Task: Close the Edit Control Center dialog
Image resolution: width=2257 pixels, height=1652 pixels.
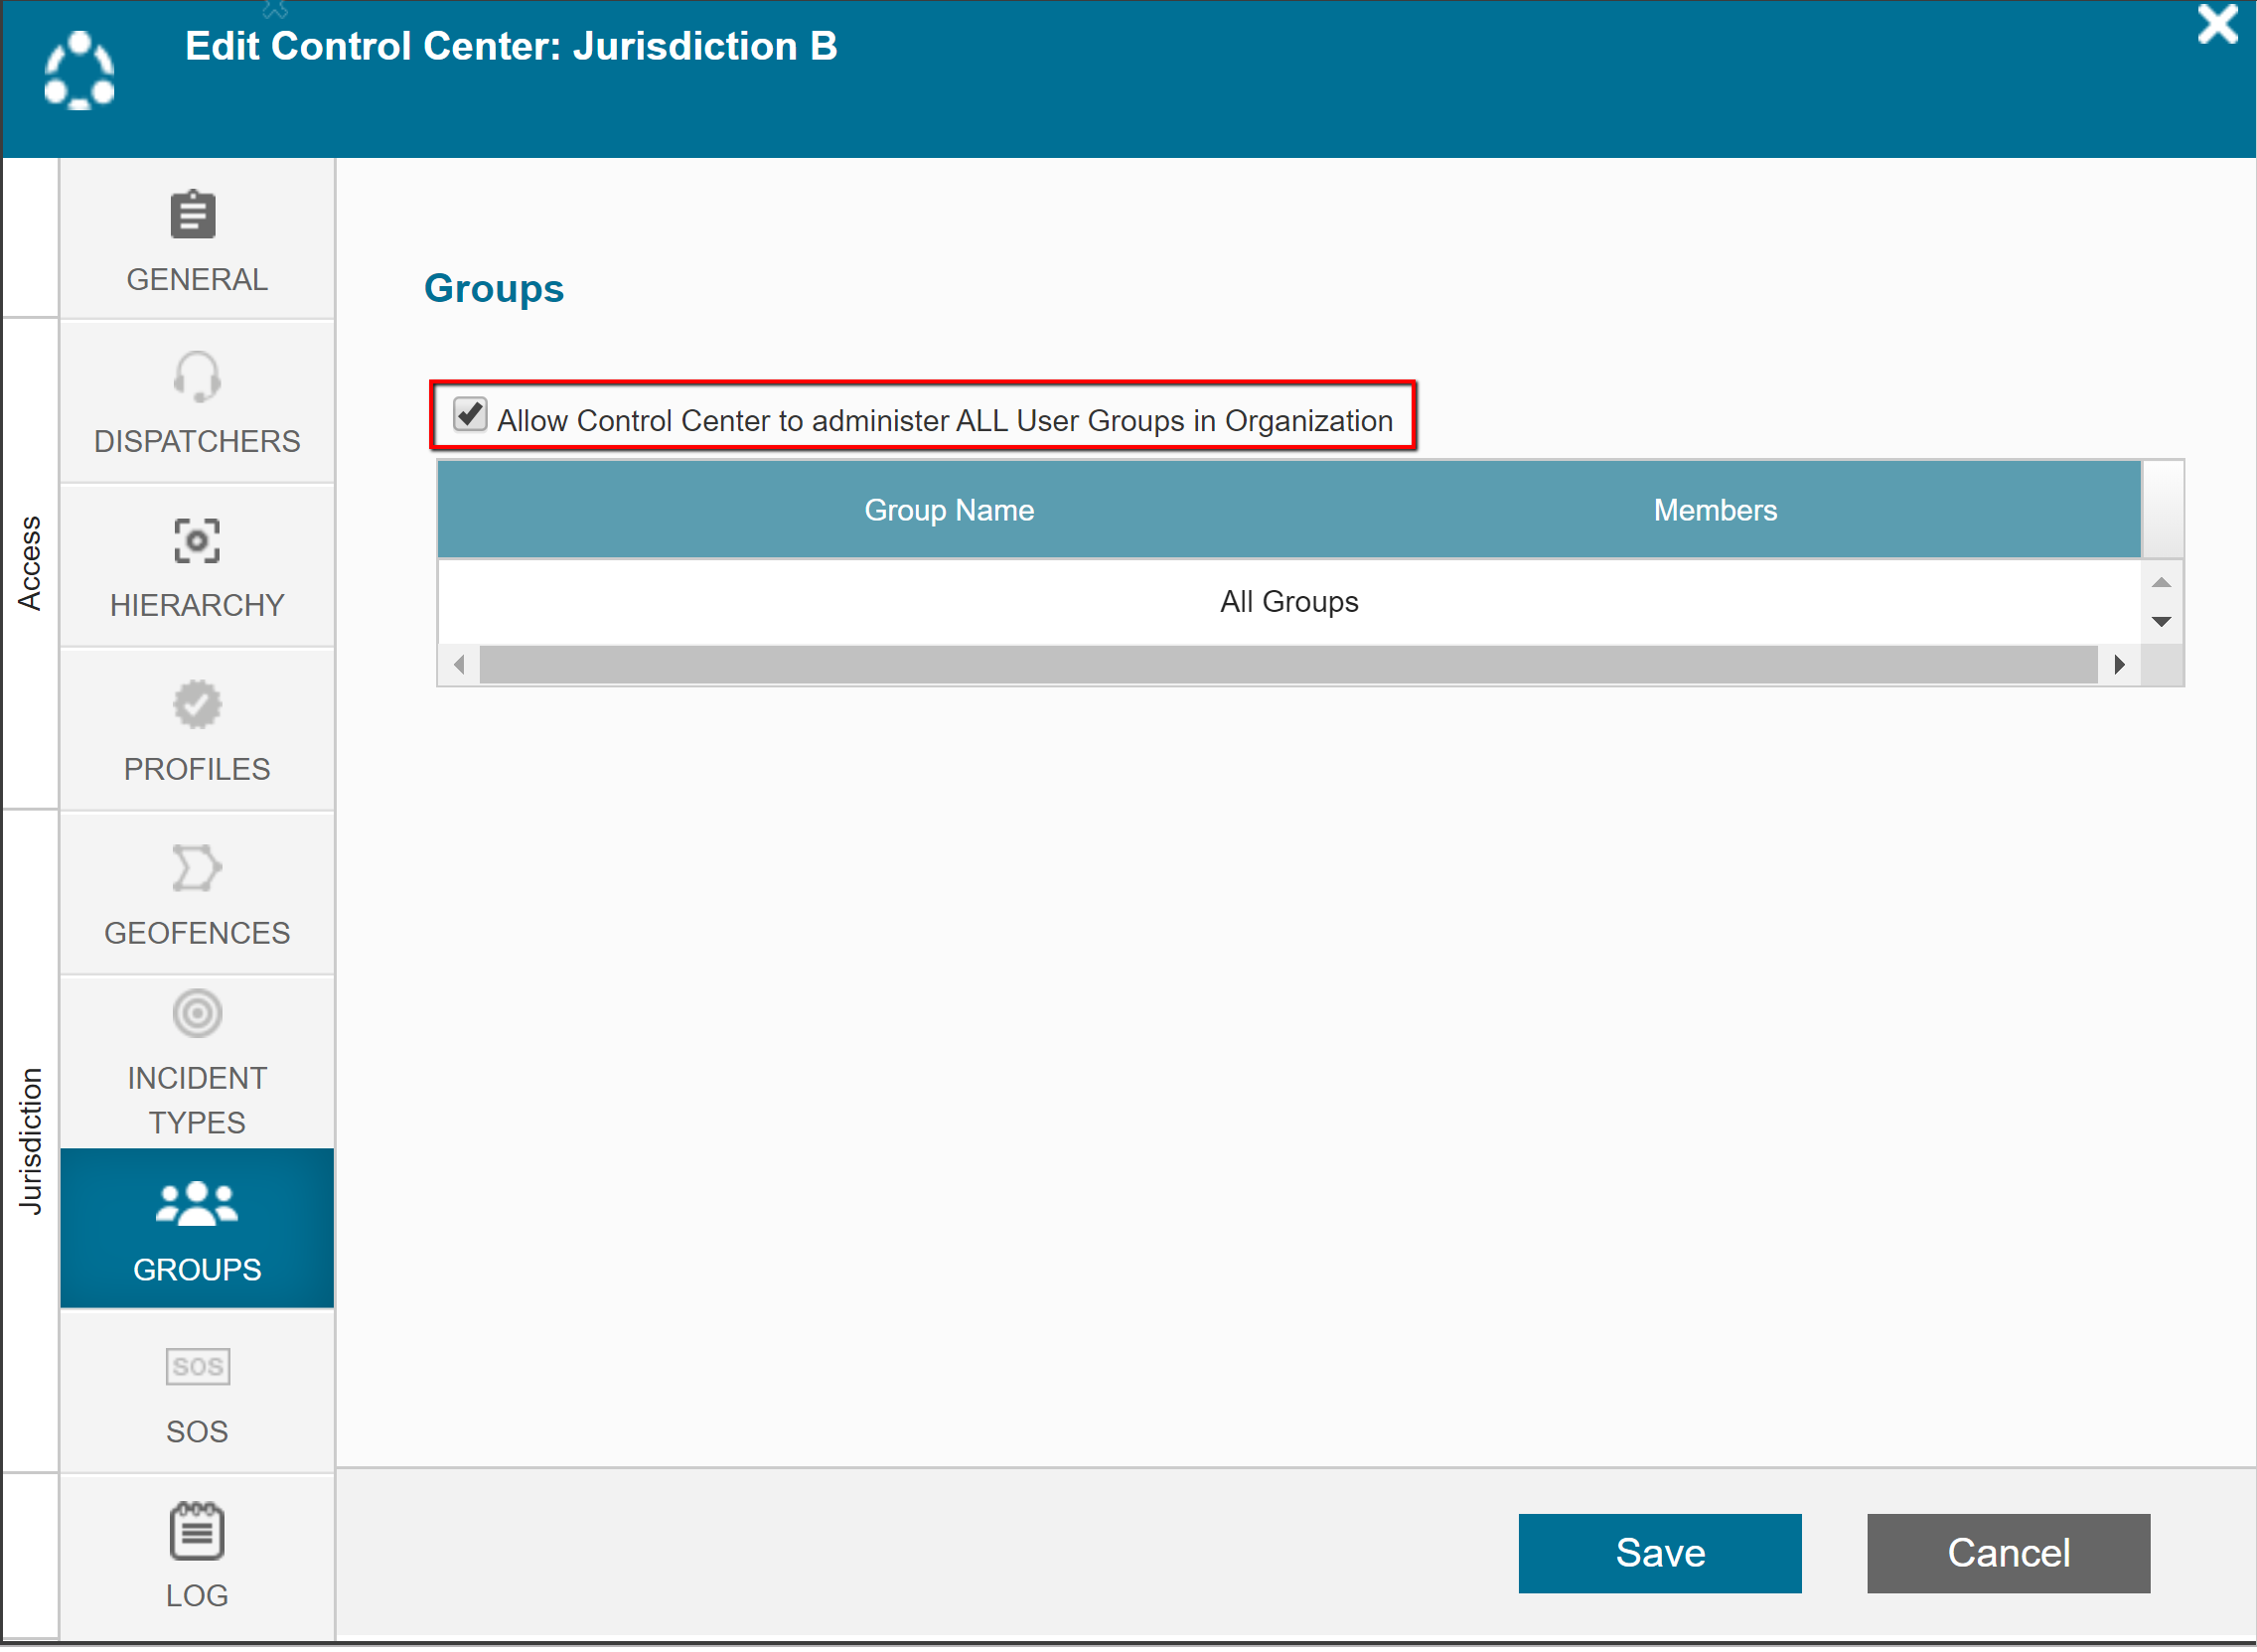Action: pyautogui.click(x=2216, y=25)
